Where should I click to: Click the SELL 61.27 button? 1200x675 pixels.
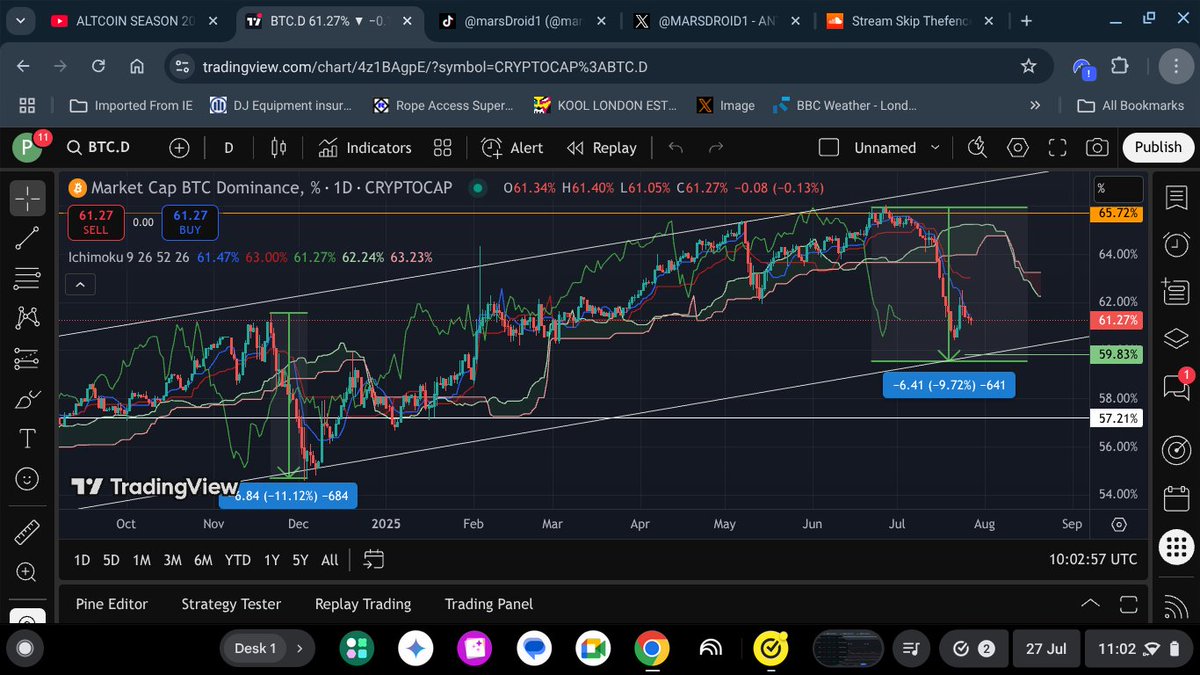click(x=95, y=222)
